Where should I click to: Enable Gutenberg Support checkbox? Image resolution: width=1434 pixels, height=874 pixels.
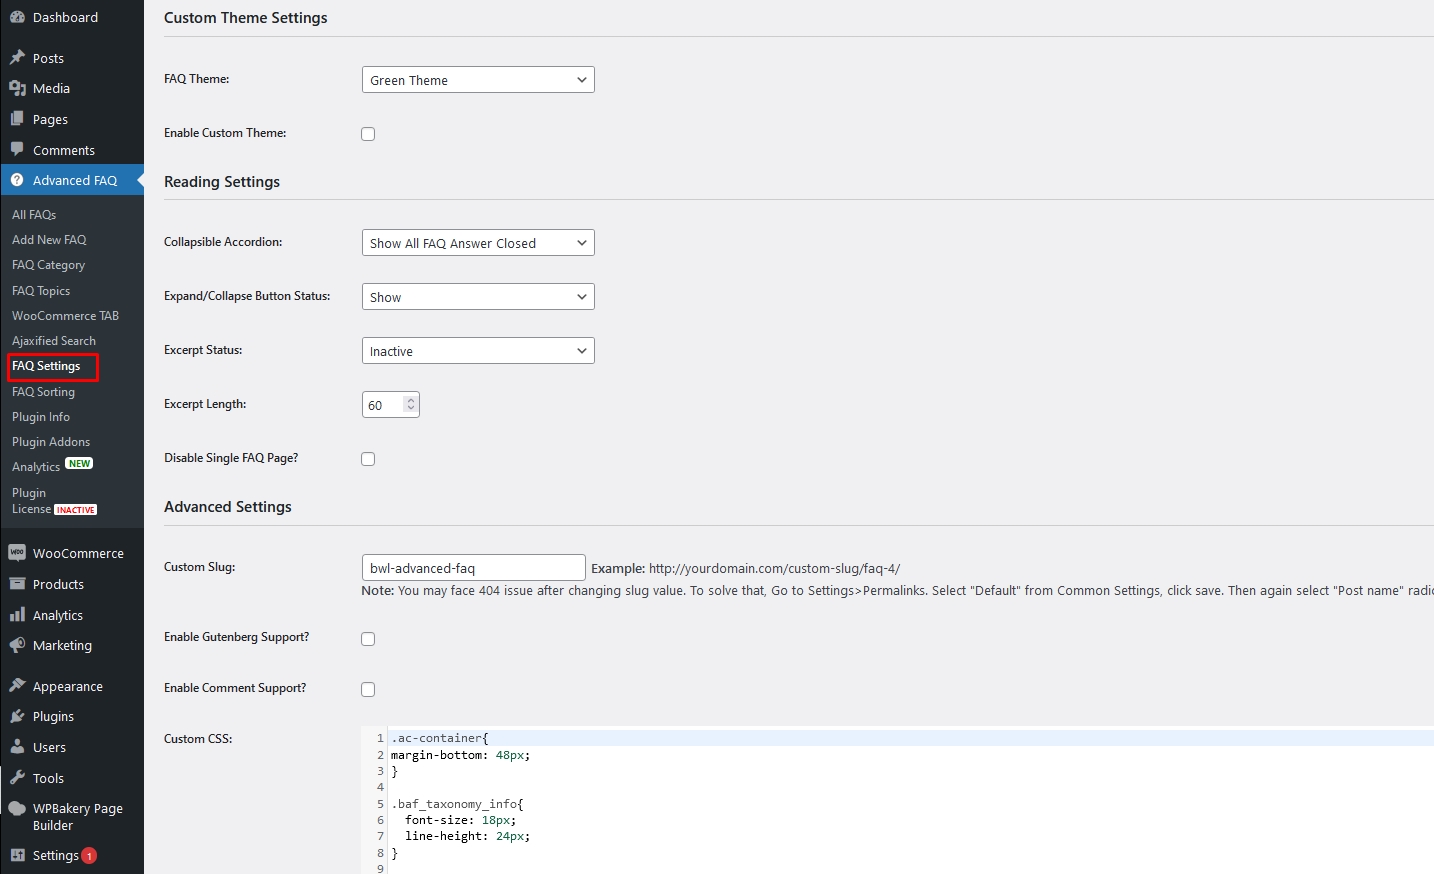click(x=368, y=639)
